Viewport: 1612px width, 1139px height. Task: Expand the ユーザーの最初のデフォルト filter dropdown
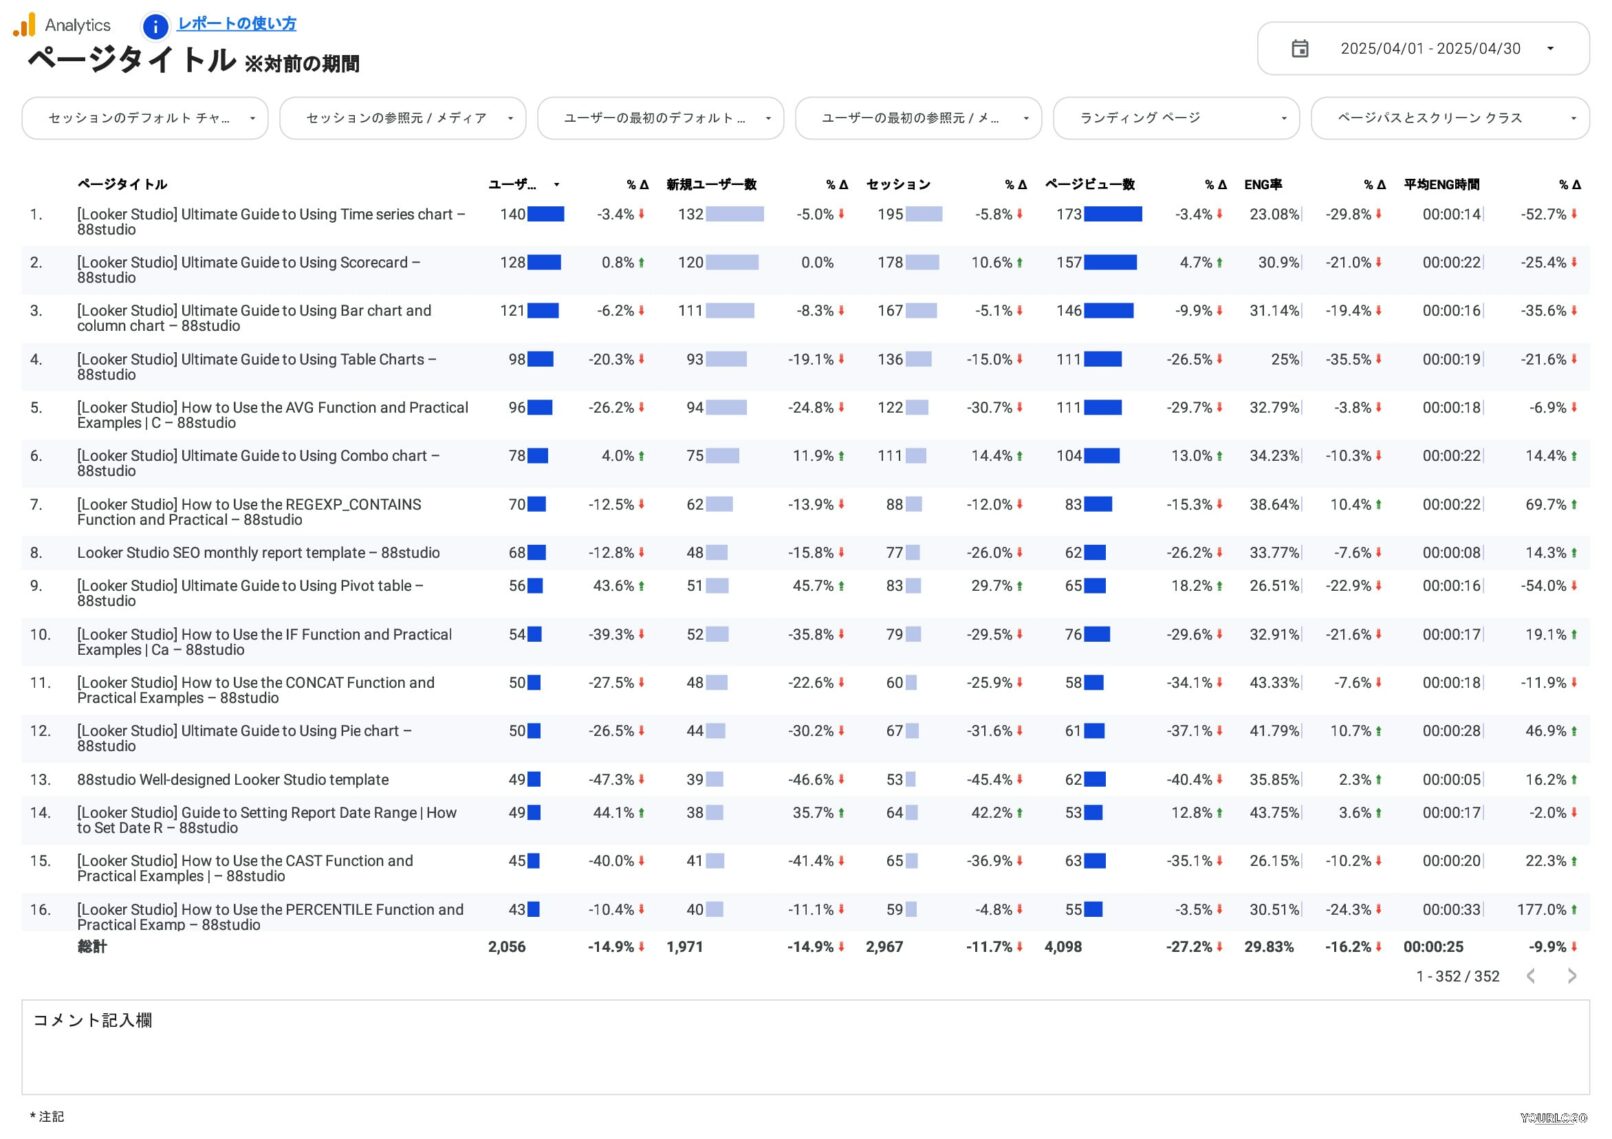(x=660, y=118)
